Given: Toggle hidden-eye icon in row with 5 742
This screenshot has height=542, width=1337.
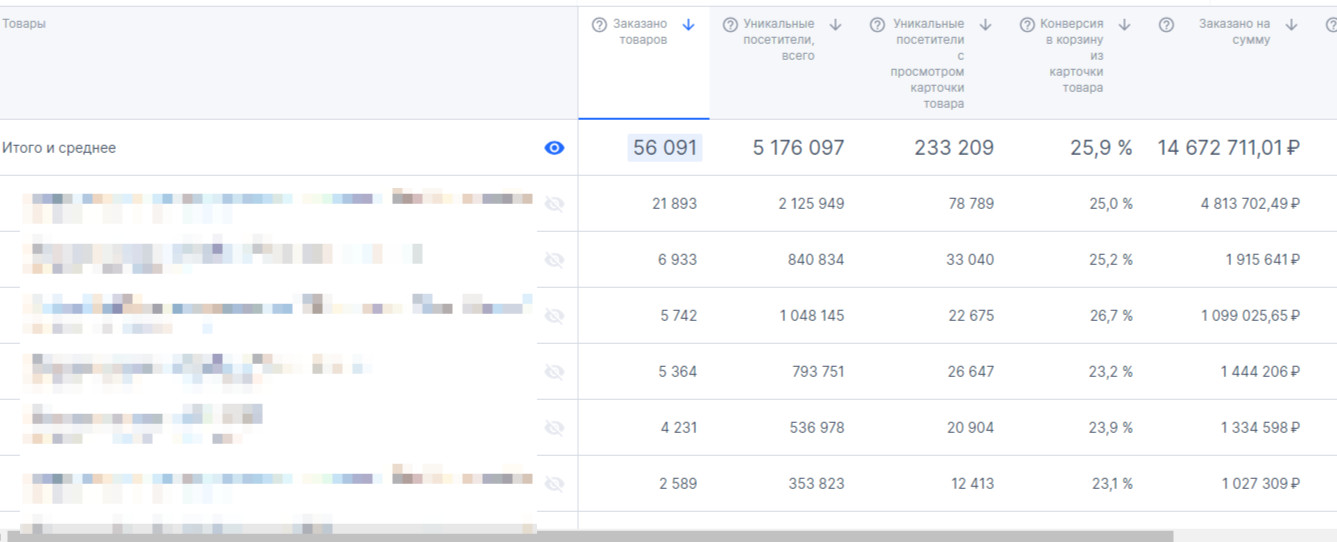Looking at the screenshot, I should click(x=554, y=316).
